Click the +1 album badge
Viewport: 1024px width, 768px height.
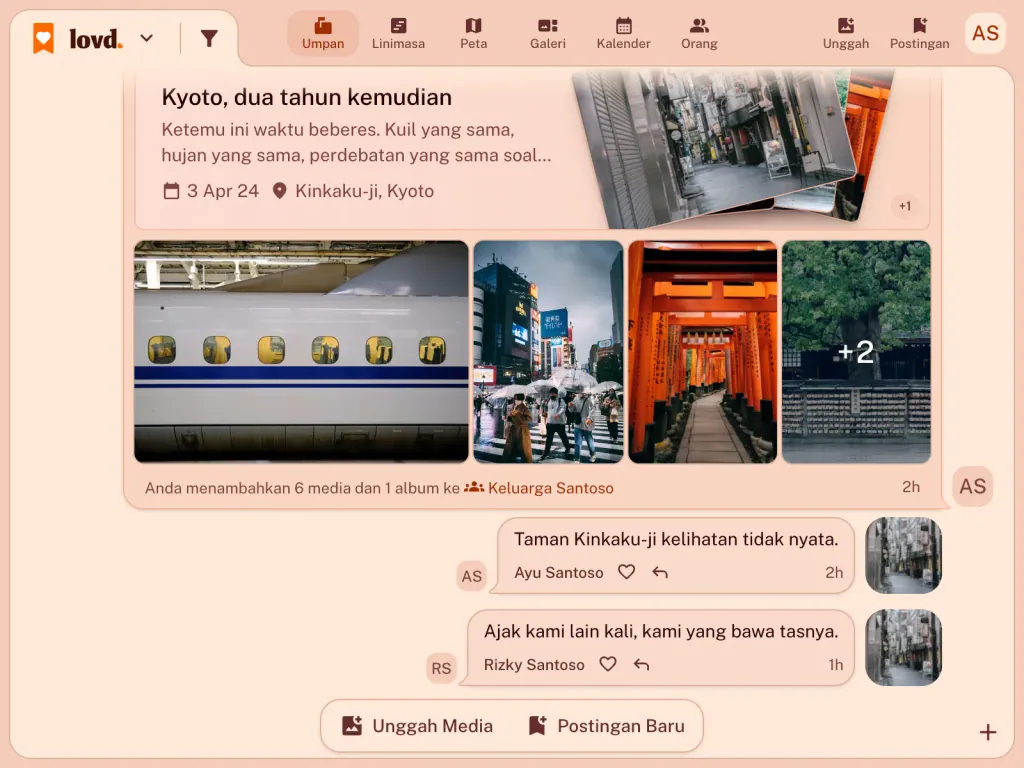pyautogui.click(x=904, y=206)
